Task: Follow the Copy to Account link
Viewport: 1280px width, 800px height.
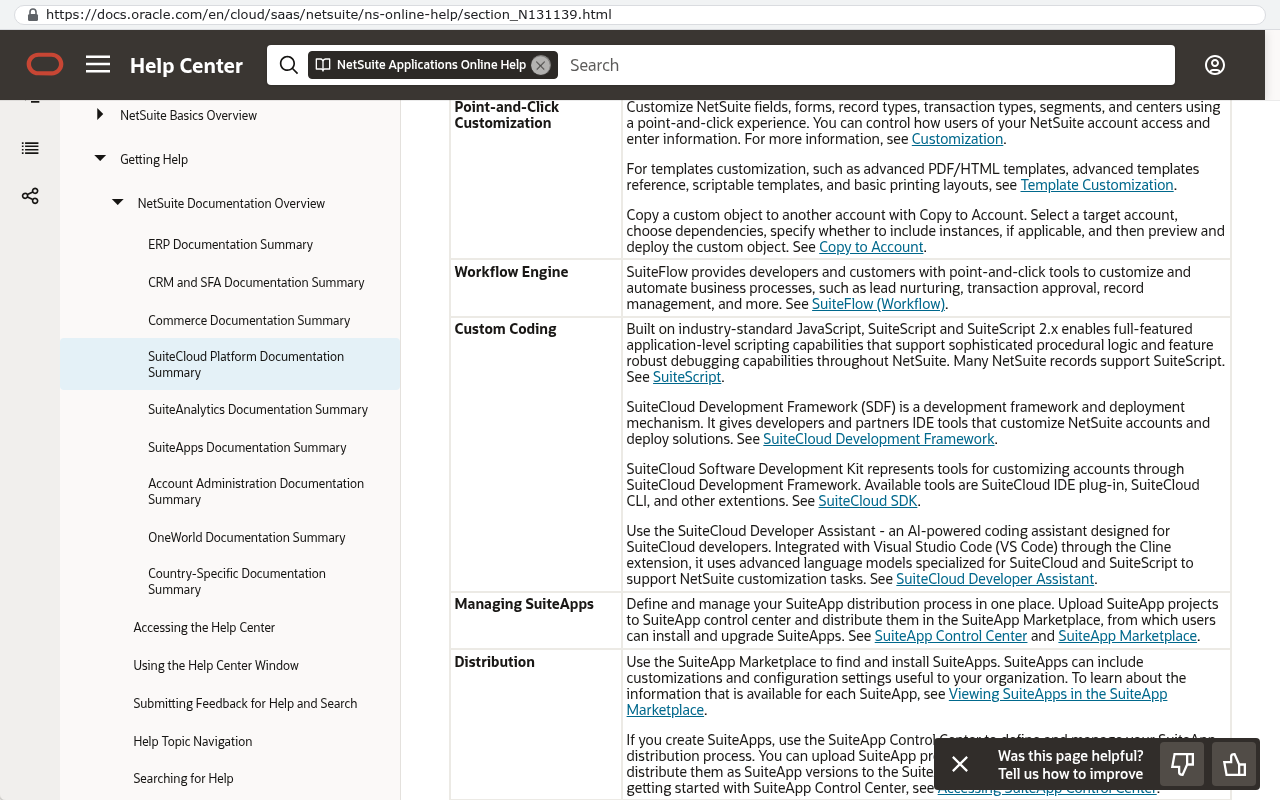Action: (871, 247)
